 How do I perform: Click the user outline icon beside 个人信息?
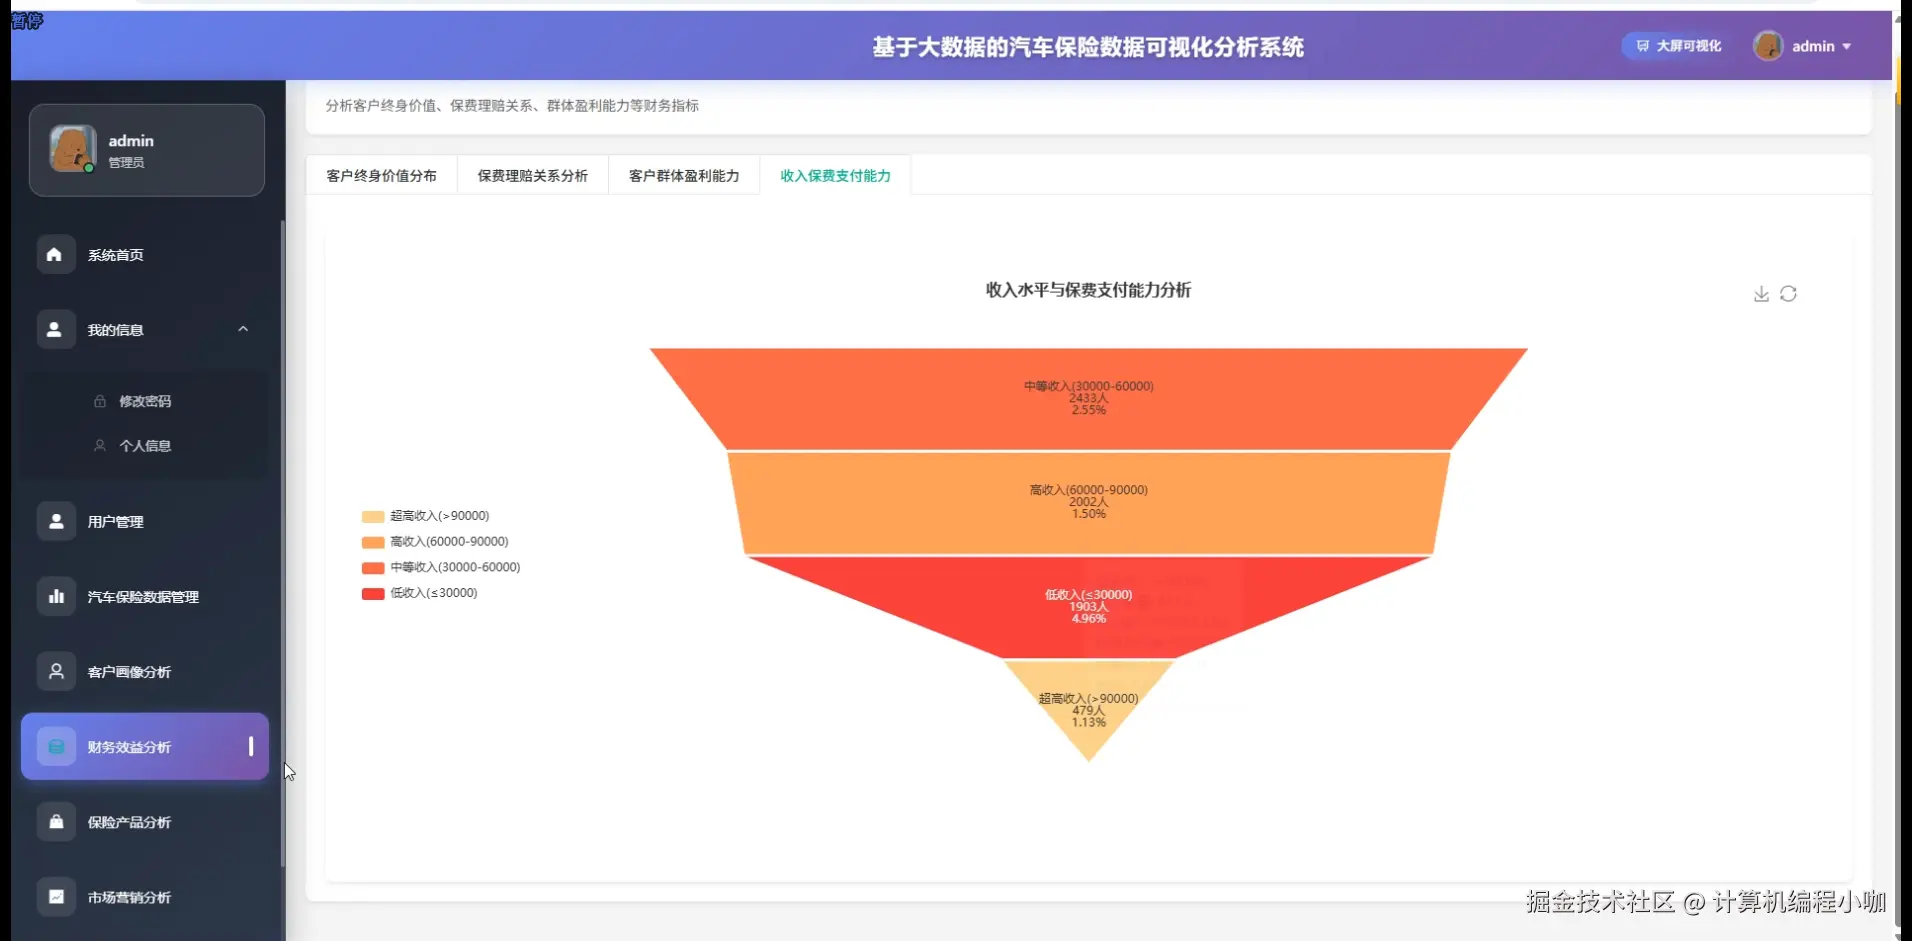(x=100, y=446)
